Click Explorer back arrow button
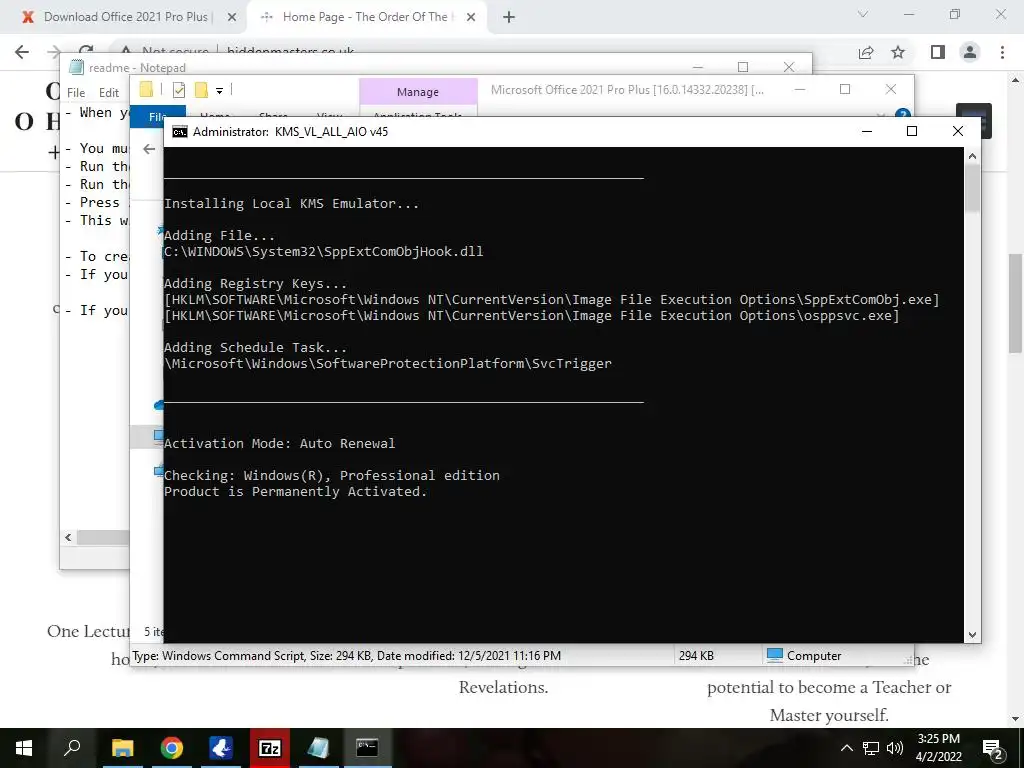 [x=149, y=149]
